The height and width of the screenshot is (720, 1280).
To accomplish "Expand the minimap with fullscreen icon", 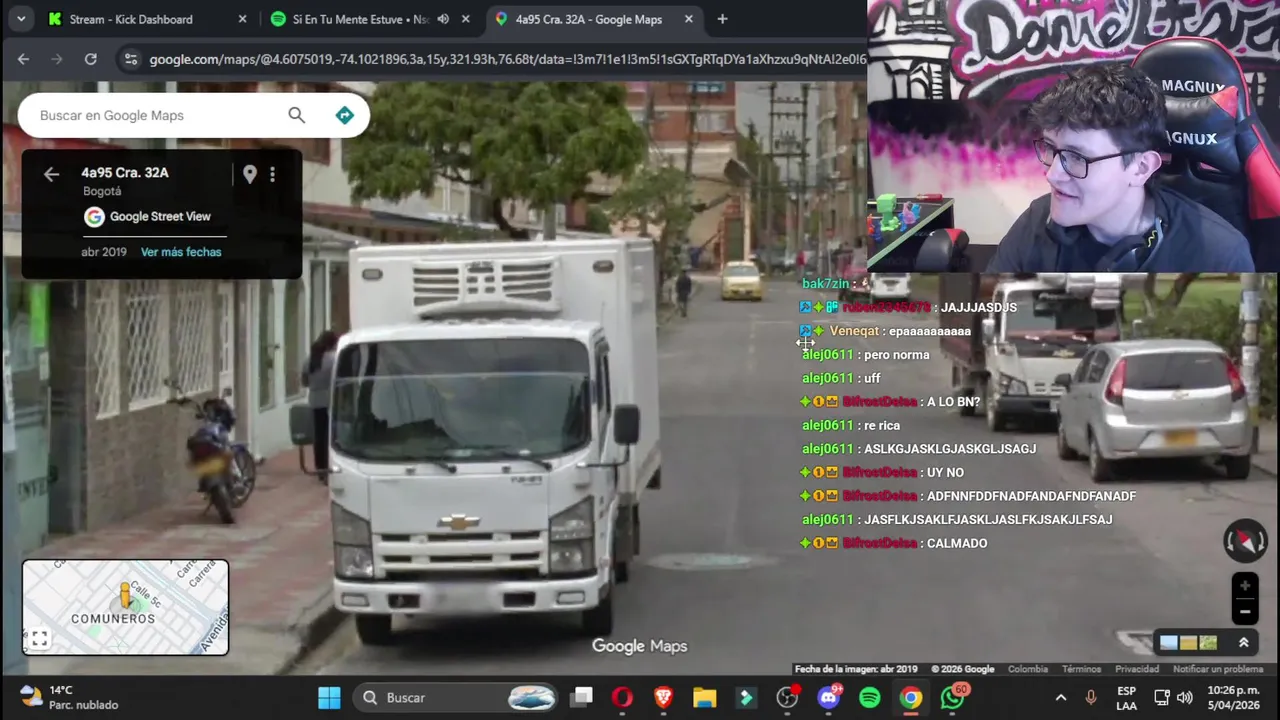I will coord(39,639).
